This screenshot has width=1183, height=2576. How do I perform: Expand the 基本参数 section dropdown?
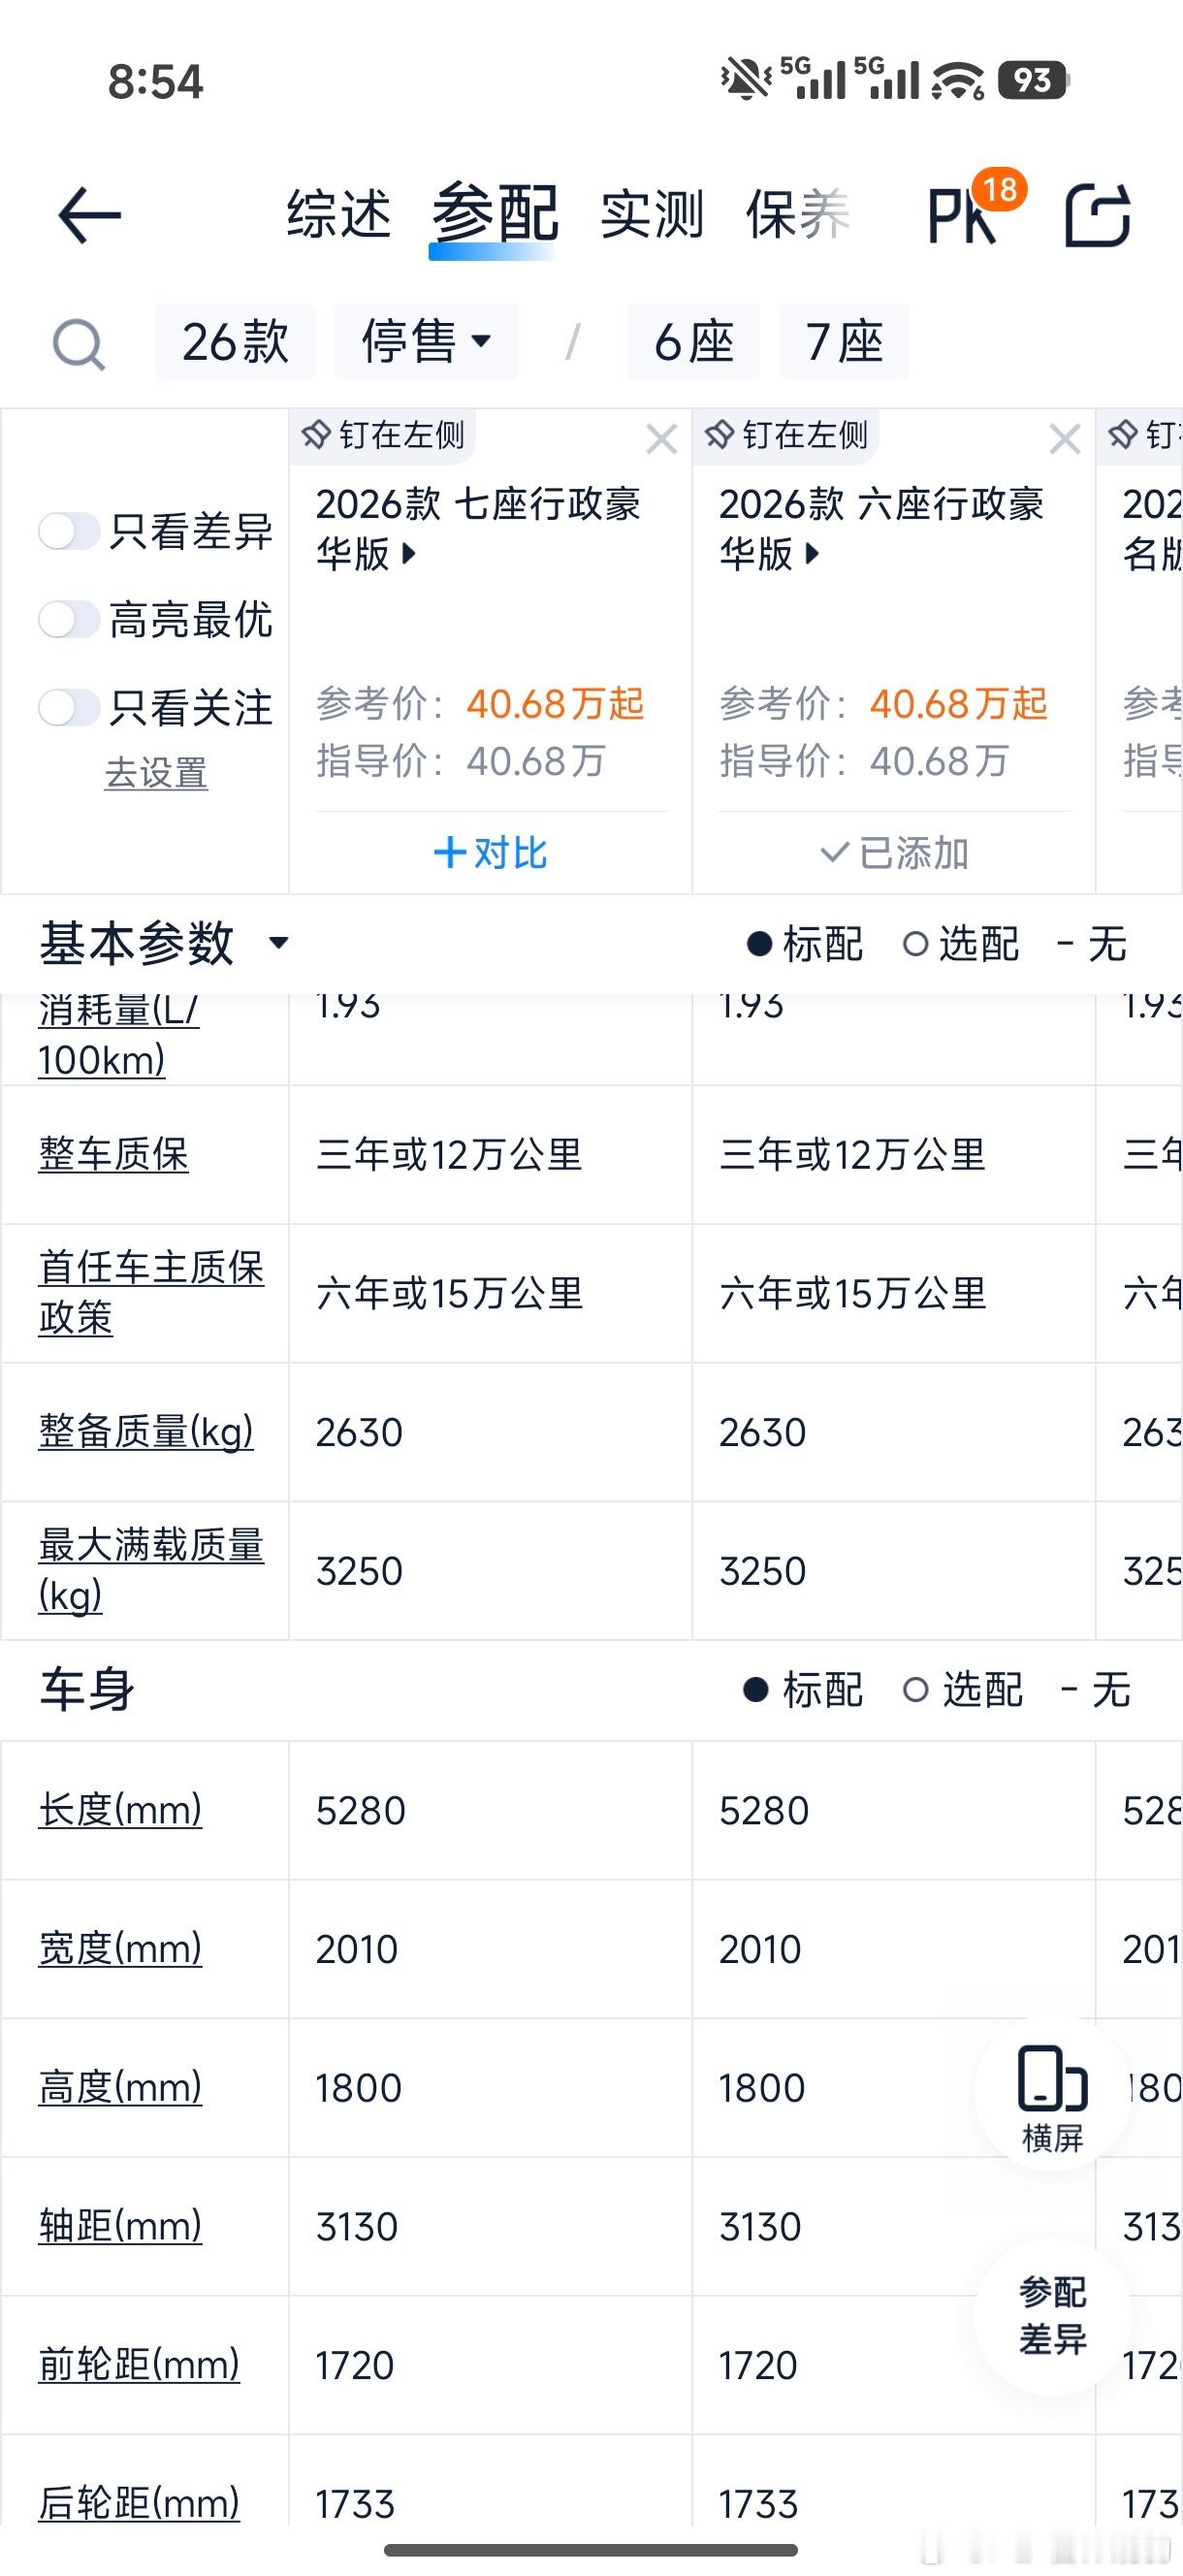279,942
